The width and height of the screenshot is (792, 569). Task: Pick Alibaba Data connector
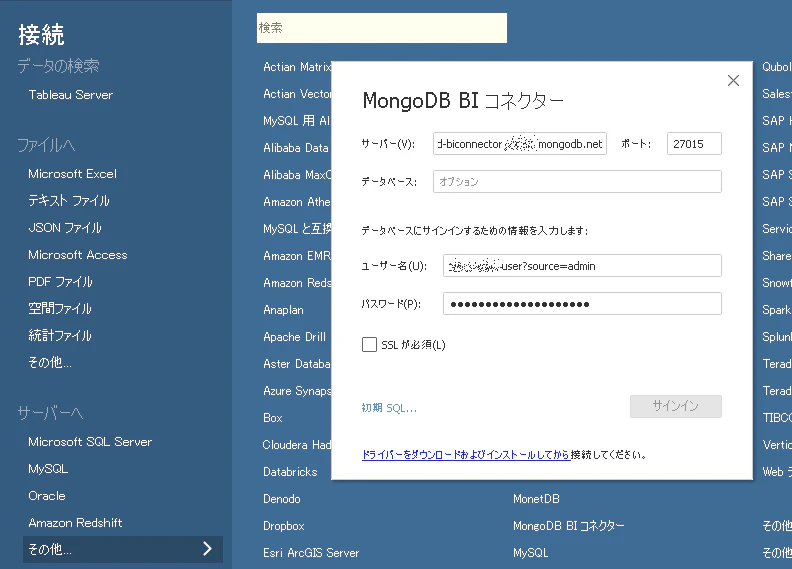pyautogui.click(x=296, y=148)
